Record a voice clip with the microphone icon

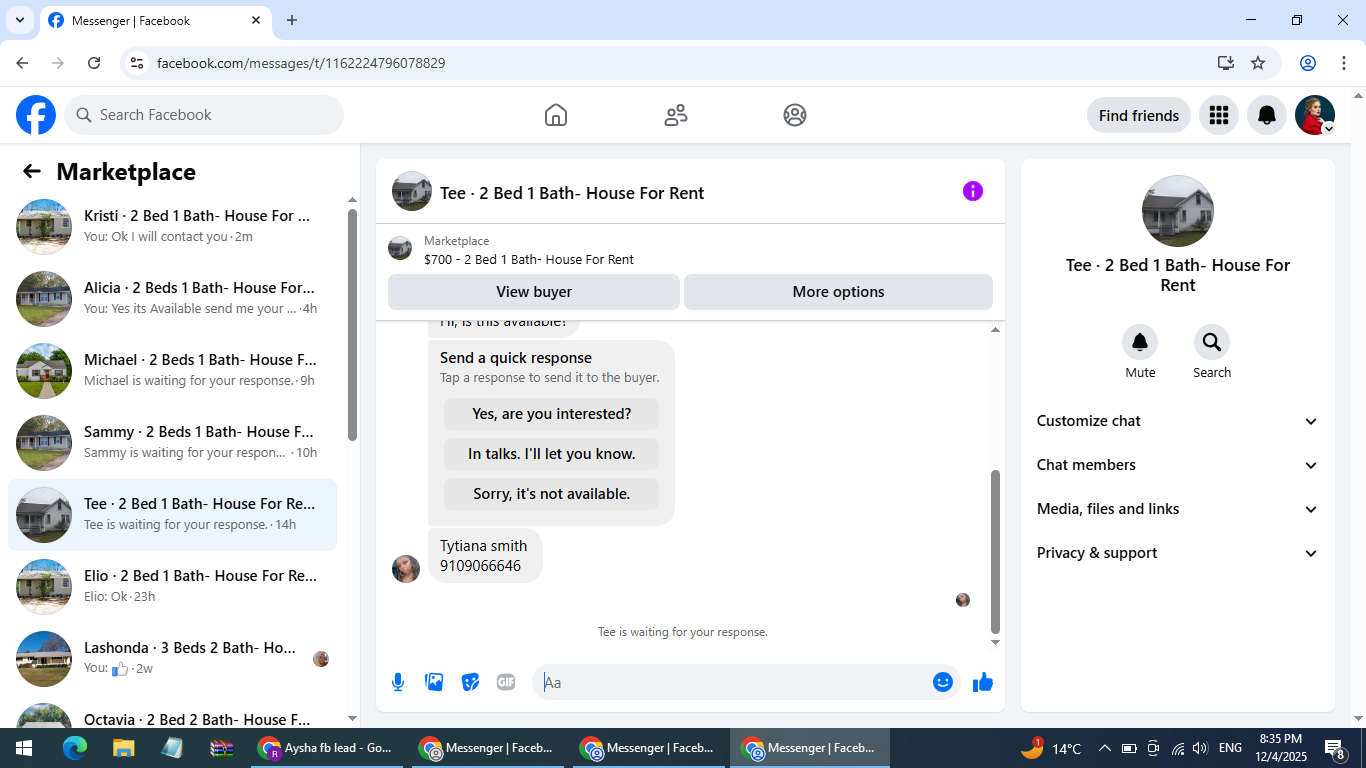coord(398,682)
